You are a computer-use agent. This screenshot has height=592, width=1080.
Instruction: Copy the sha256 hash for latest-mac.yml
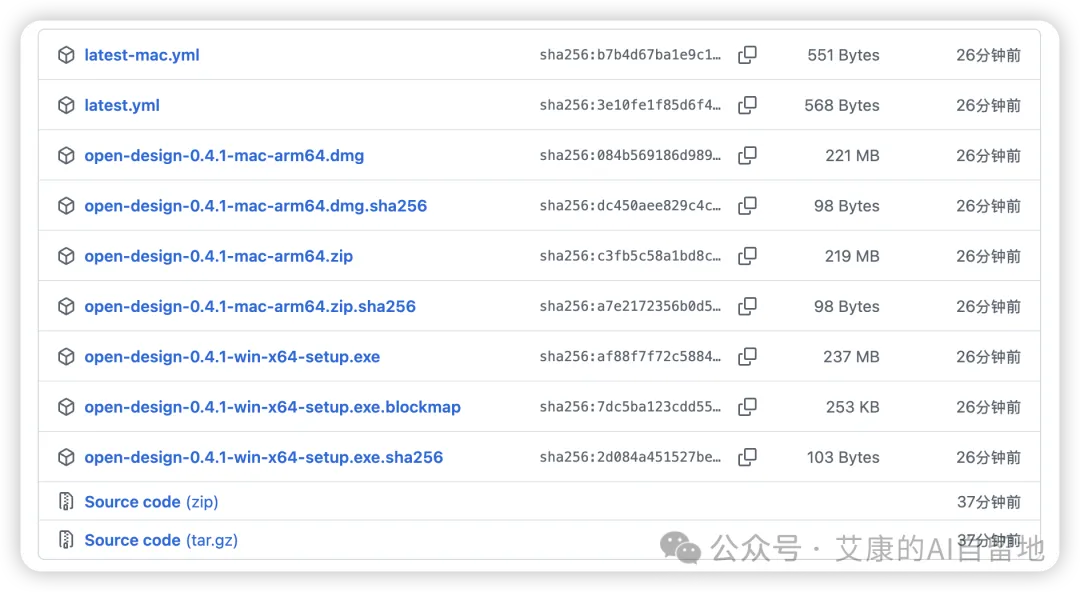pos(747,54)
